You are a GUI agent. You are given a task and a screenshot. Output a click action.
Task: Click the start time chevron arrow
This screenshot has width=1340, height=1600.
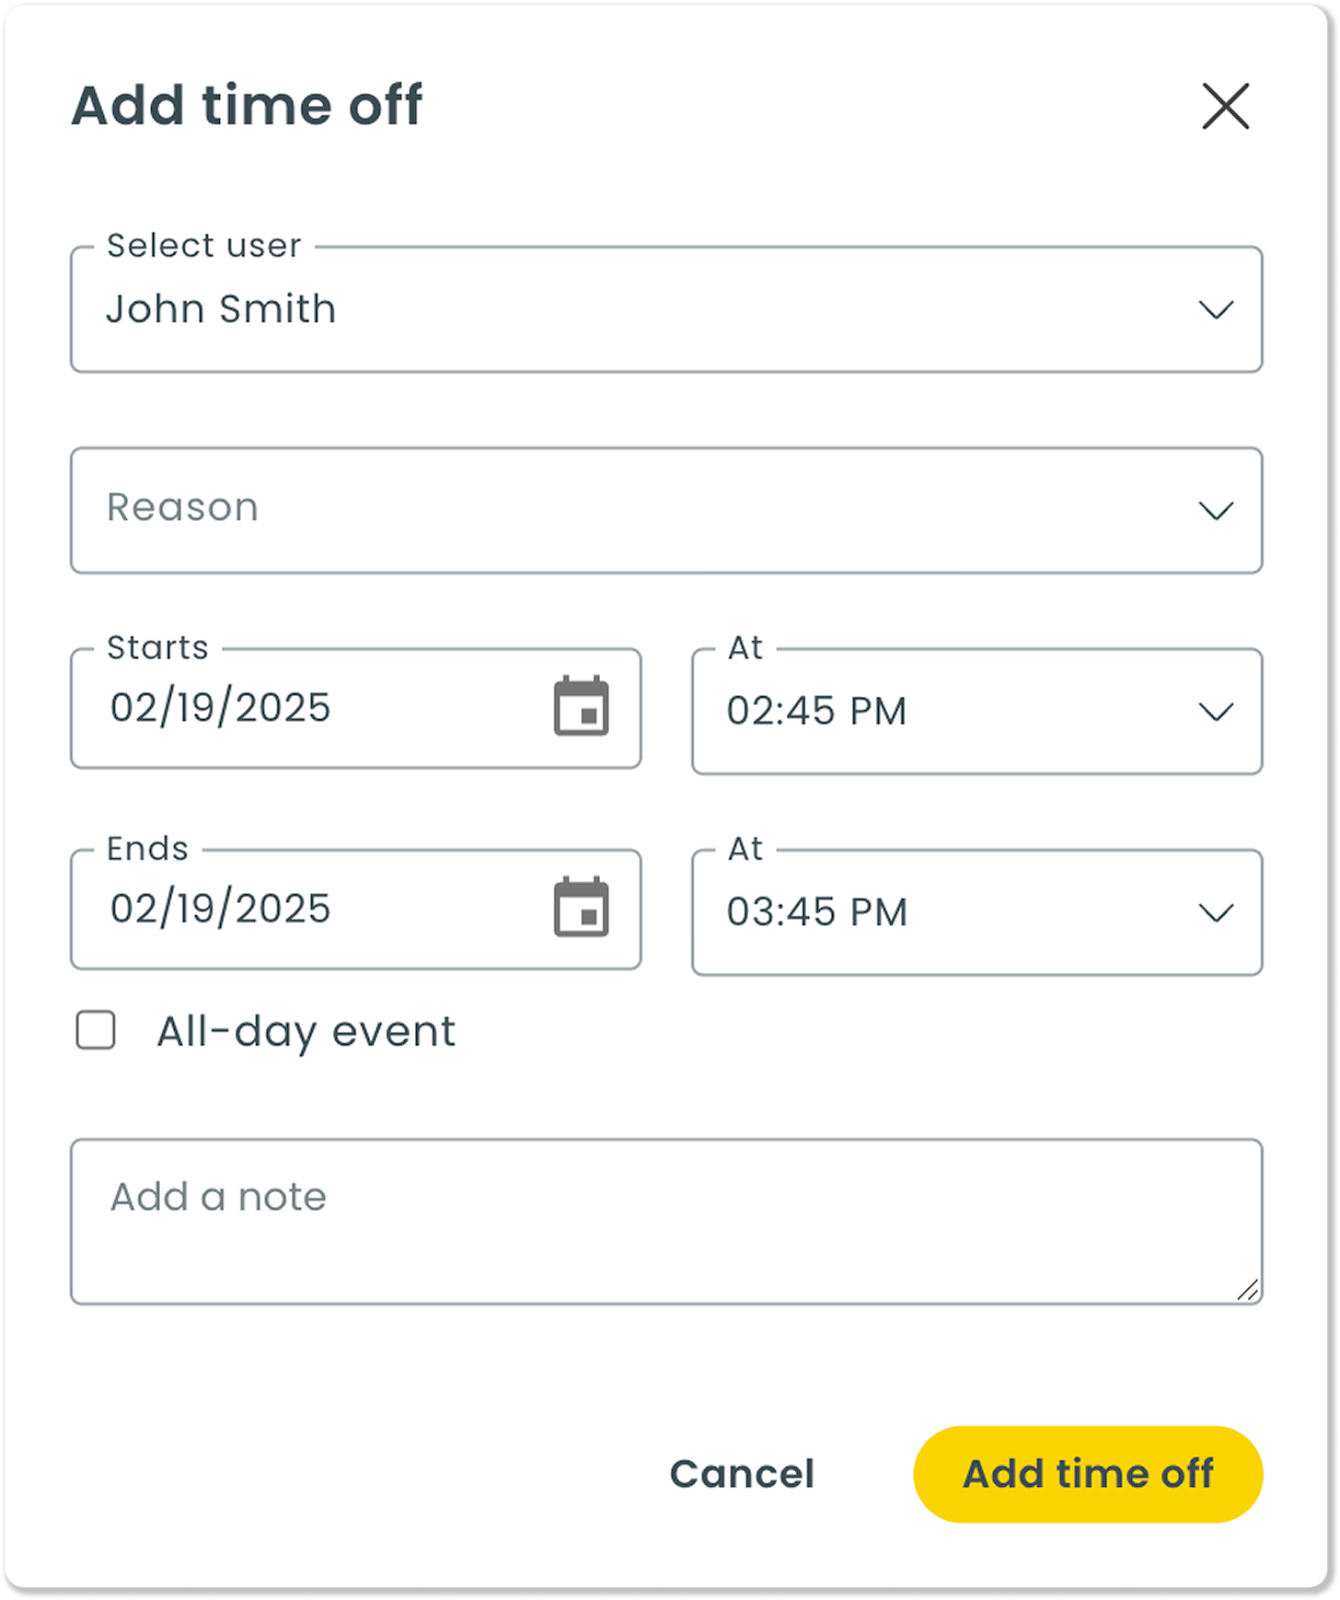coord(1215,712)
